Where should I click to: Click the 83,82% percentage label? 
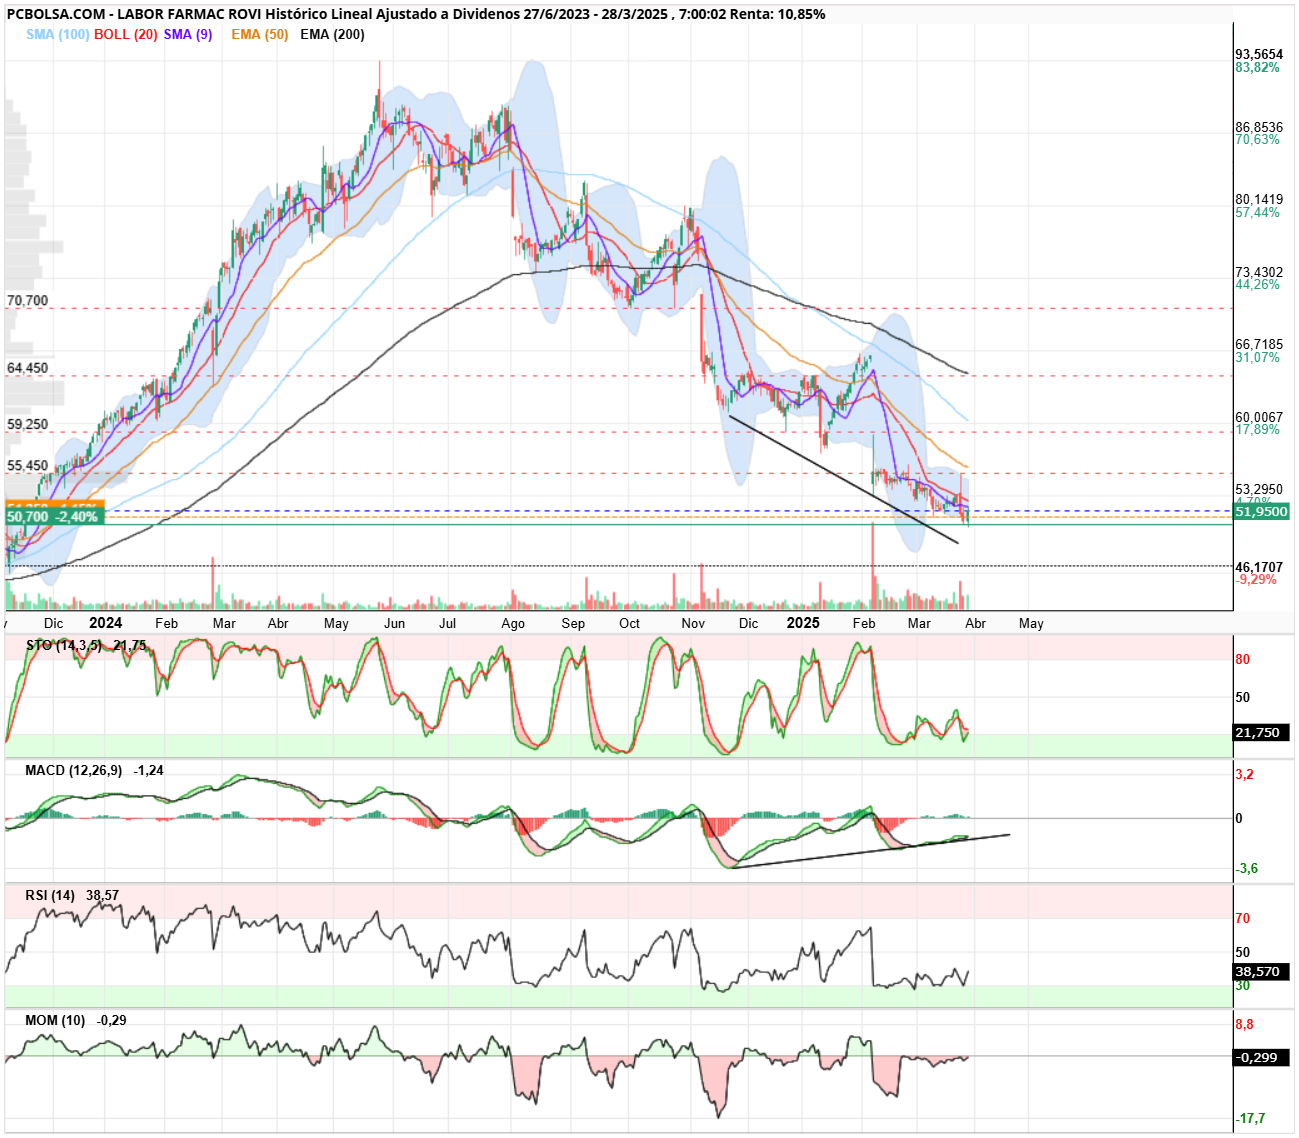click(1257, 67)
